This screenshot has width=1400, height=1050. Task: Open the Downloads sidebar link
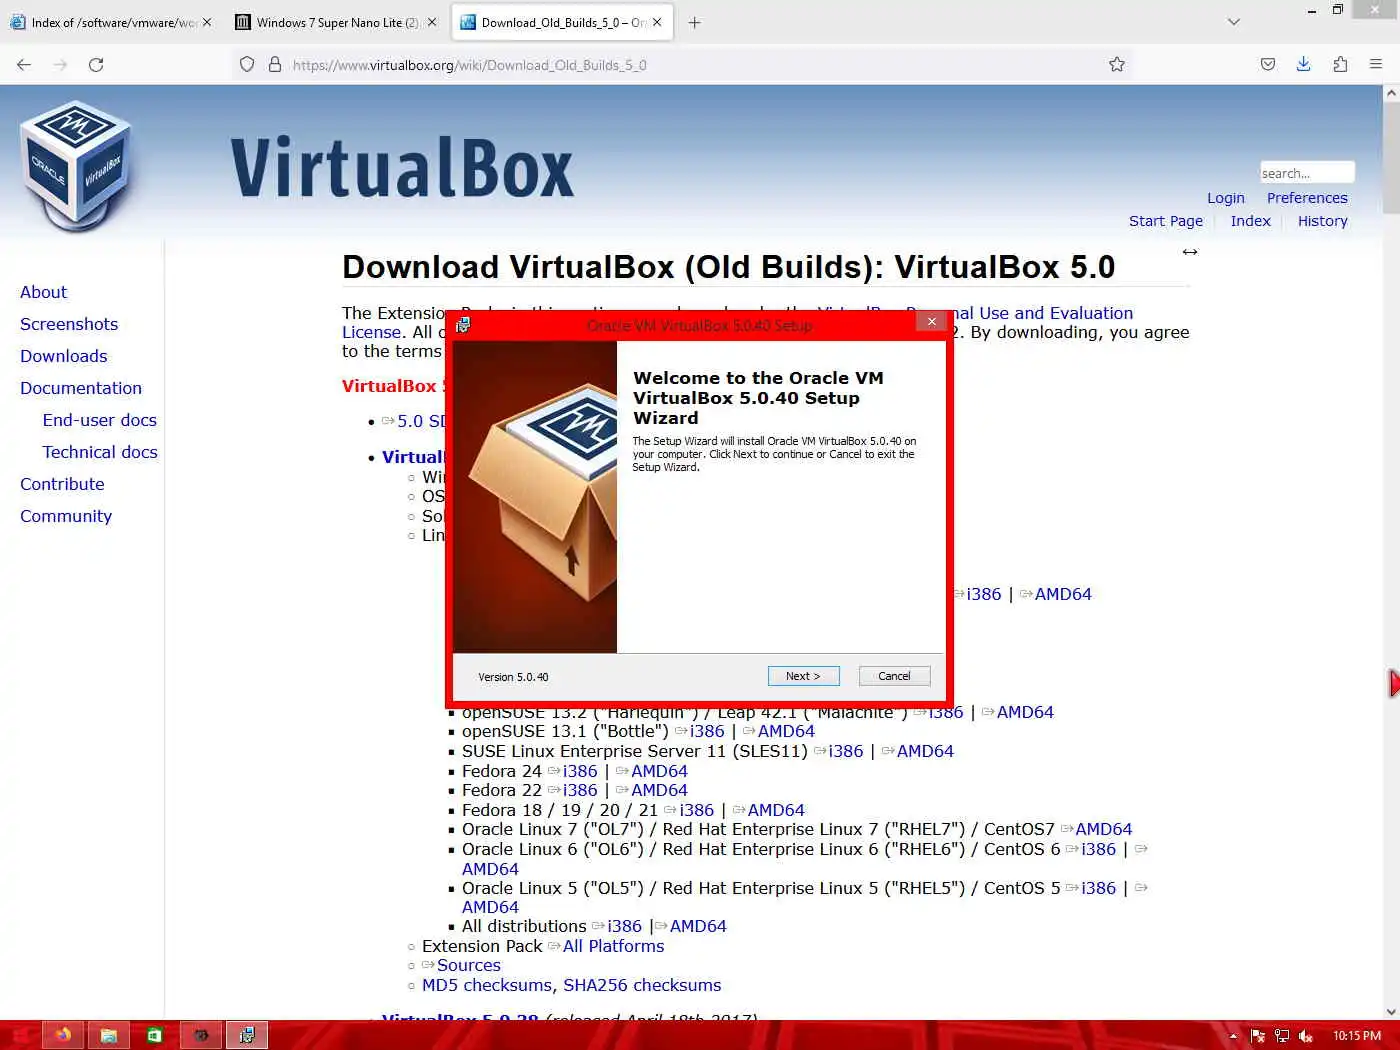tap(63, 356)
